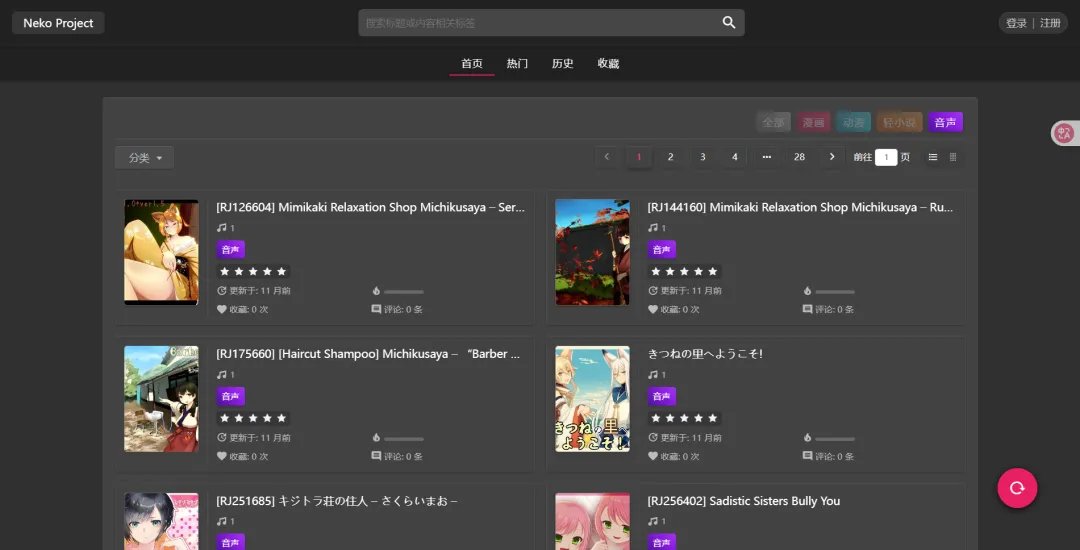Click heart favorite icon on RJ126604 card
This screenshot has height=550, width=1080.
tap(222, 309)
